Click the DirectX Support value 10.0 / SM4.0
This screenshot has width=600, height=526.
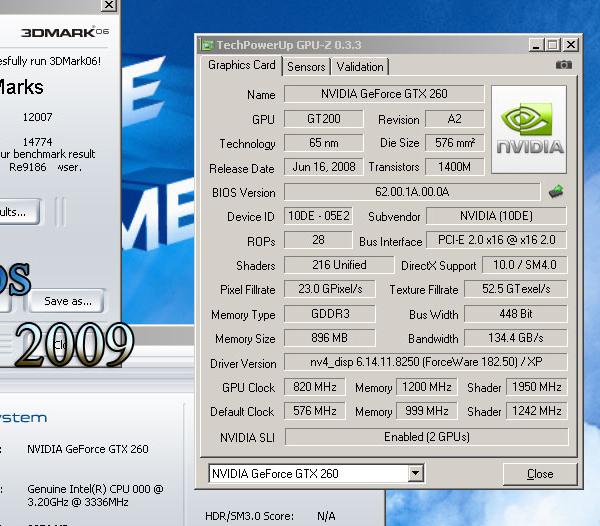pos(525,265)
